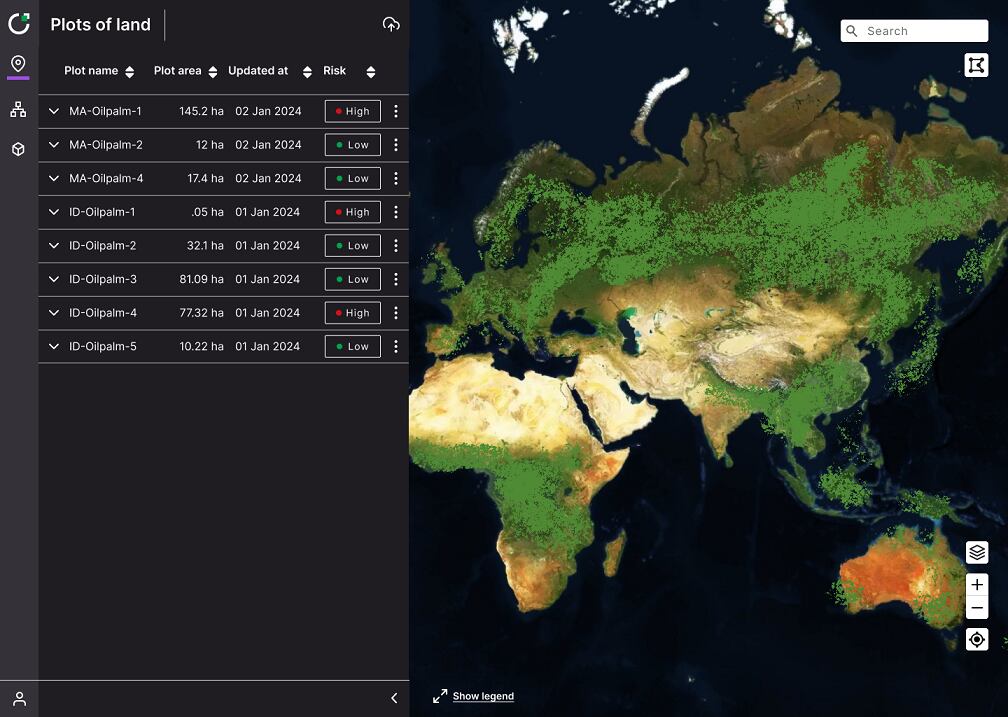This screenshot has height=717, width=1008.
Task: Sort table by Plot name
Action: [129, 72]
